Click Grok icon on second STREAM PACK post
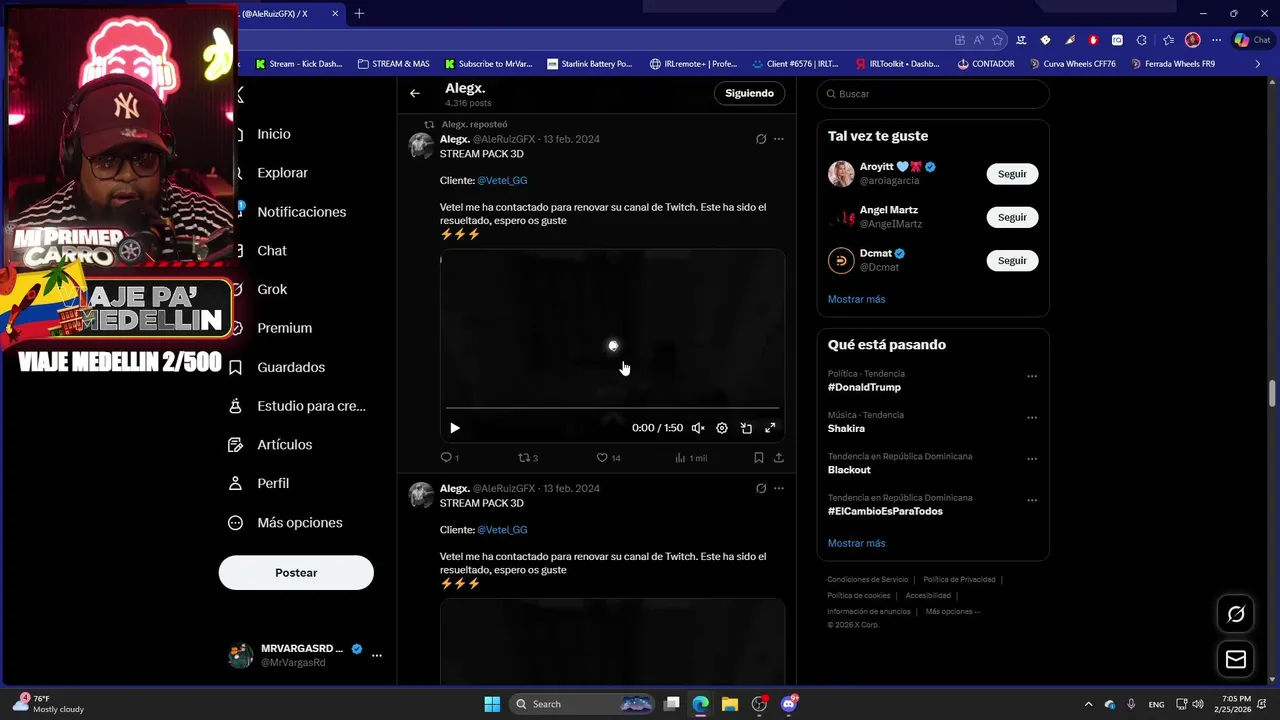This screenshot has height=720, width=1280. click(761, 489)
